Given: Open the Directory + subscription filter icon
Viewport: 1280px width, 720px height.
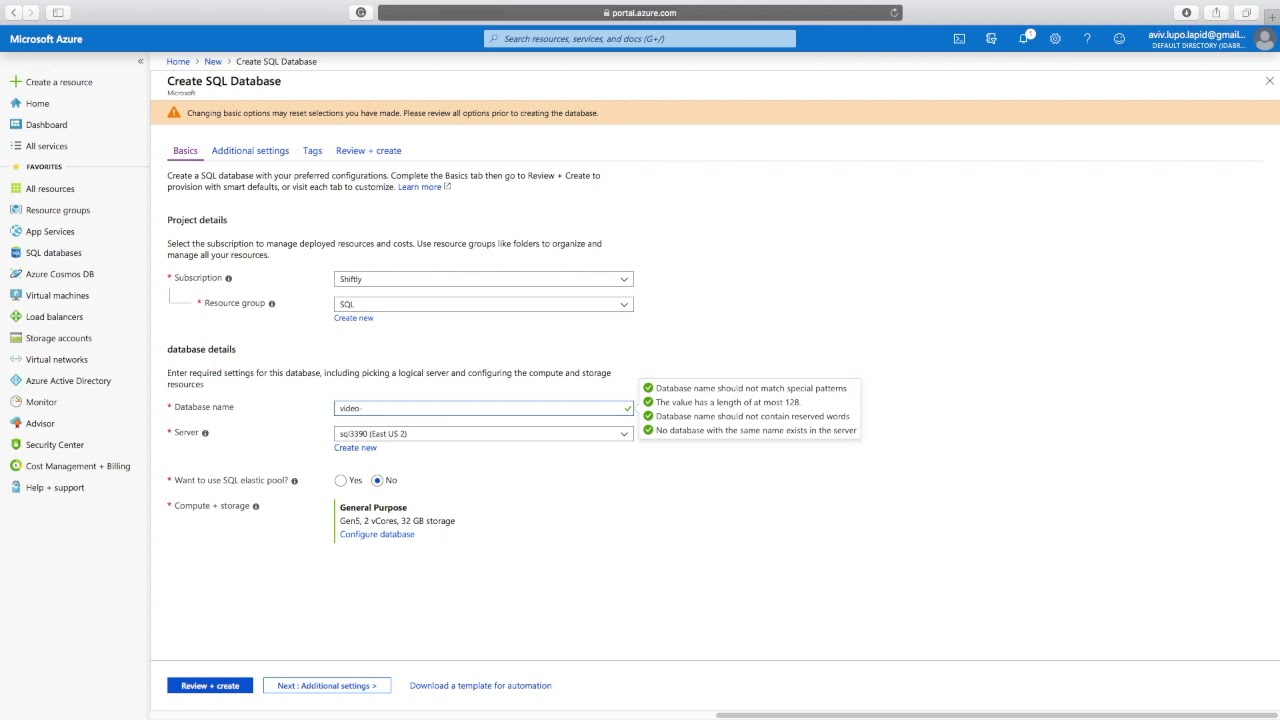Looking at the screenshot, I should pos(991,39).
